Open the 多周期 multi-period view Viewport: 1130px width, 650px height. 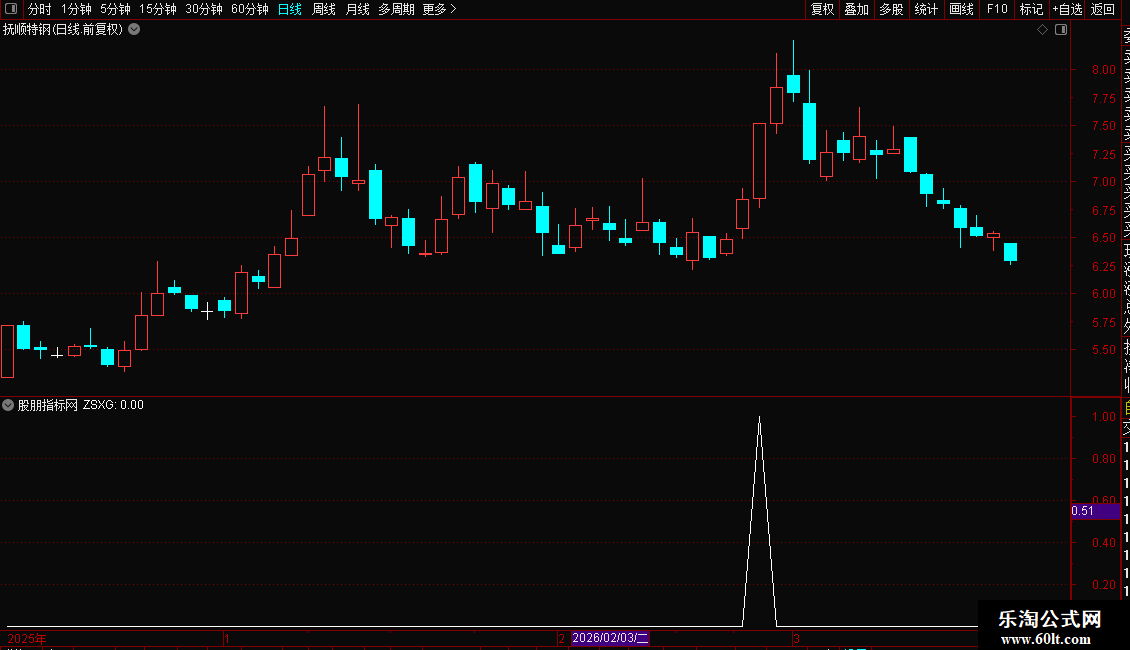coord(396,9)
